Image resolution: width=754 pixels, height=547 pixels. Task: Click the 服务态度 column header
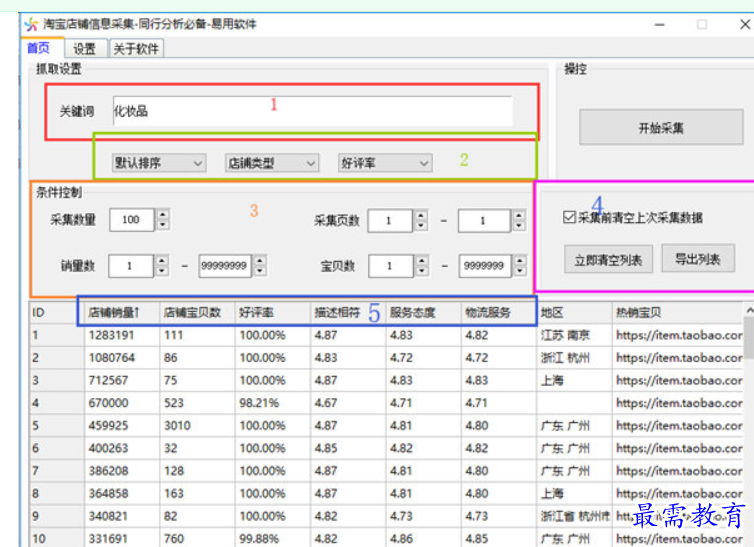click(x=423, y=312)
